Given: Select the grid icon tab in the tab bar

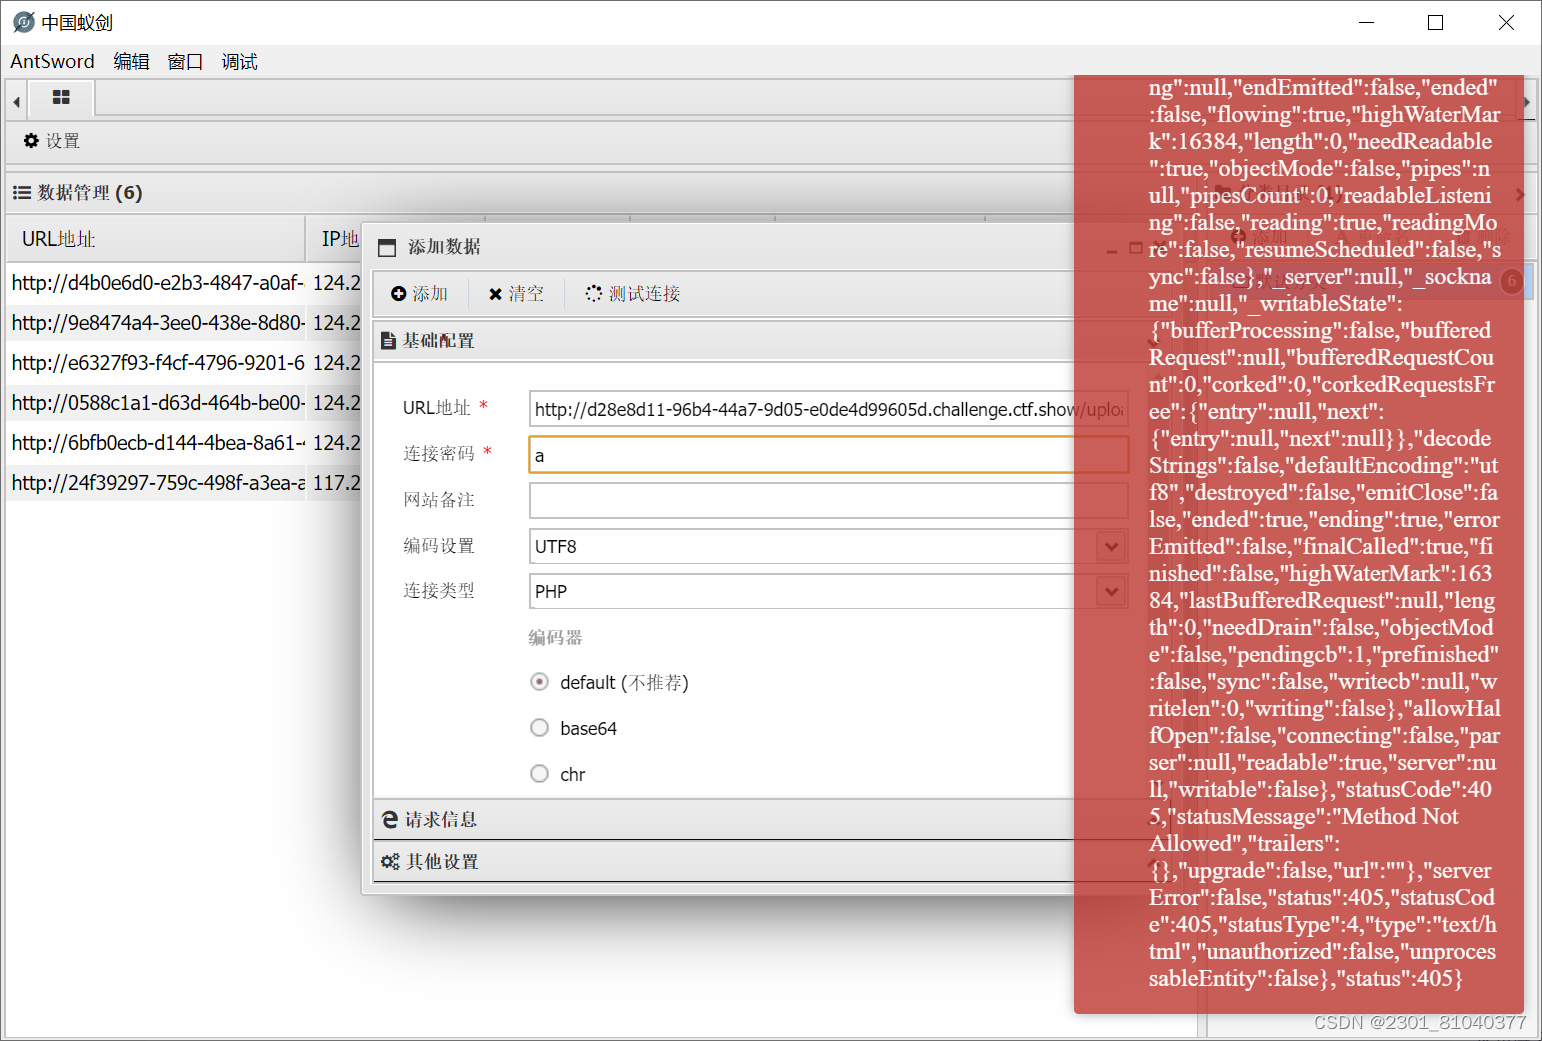Looking at the screenshot, I should tap(61, 98).
